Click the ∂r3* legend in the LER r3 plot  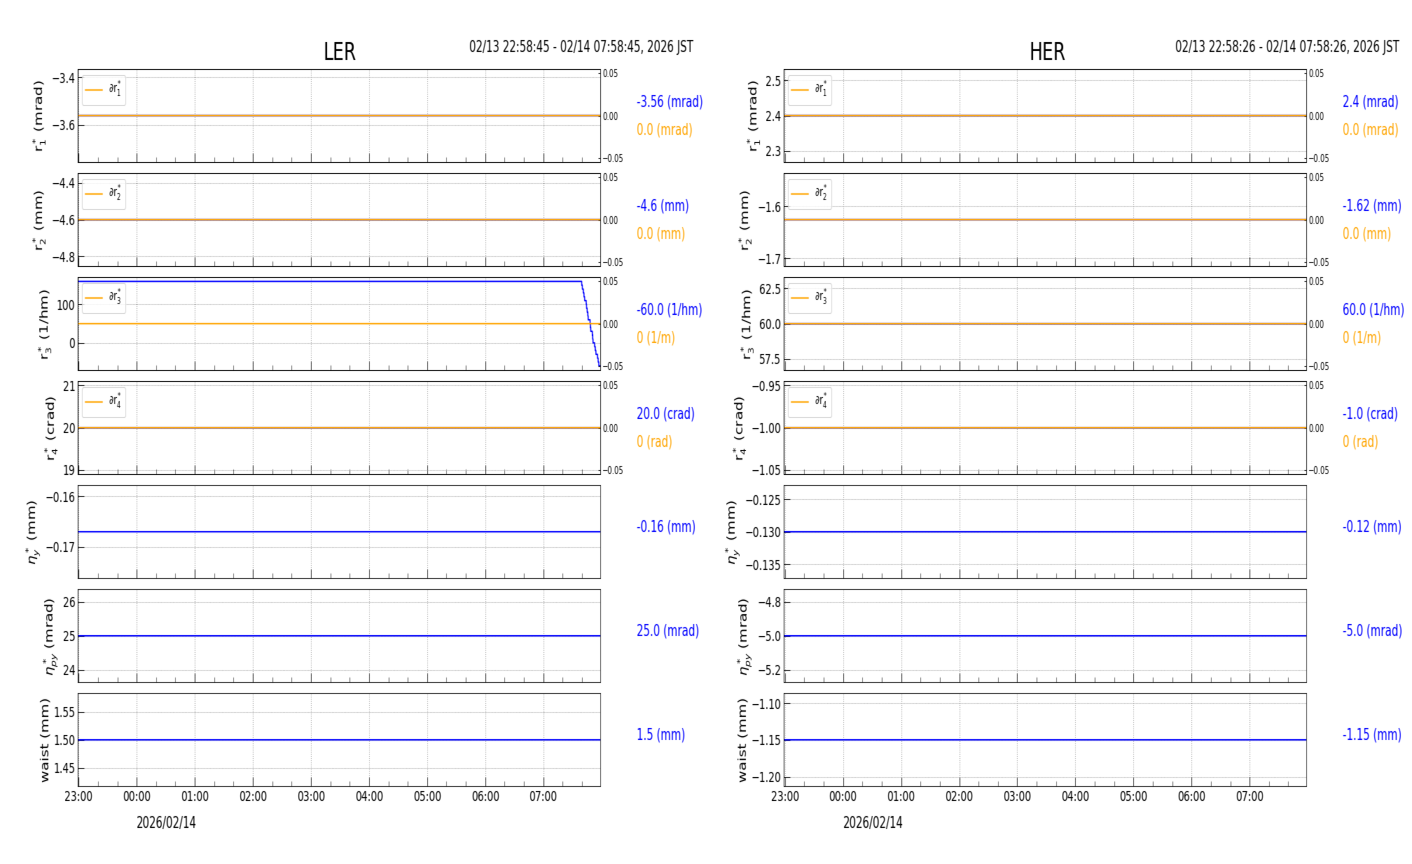point(104,297)
